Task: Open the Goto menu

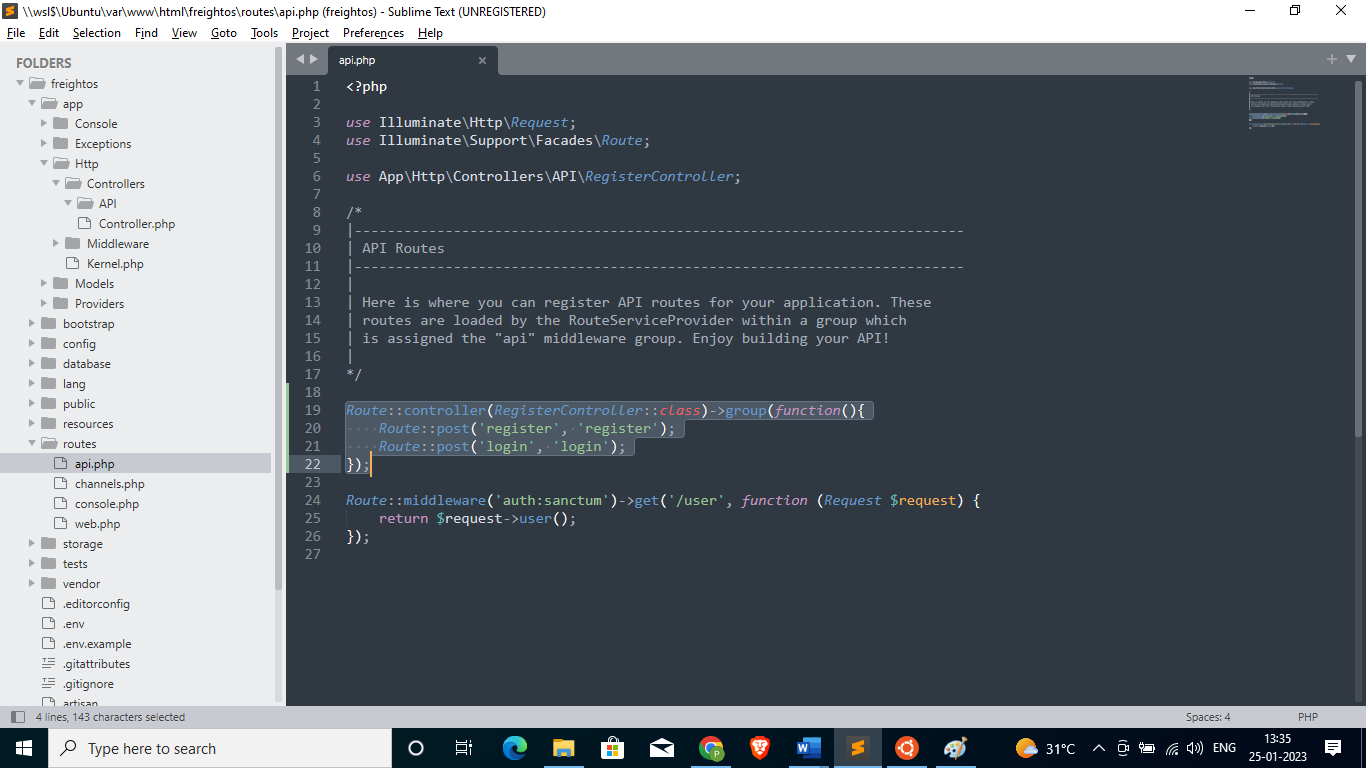Action: point(224,33)
